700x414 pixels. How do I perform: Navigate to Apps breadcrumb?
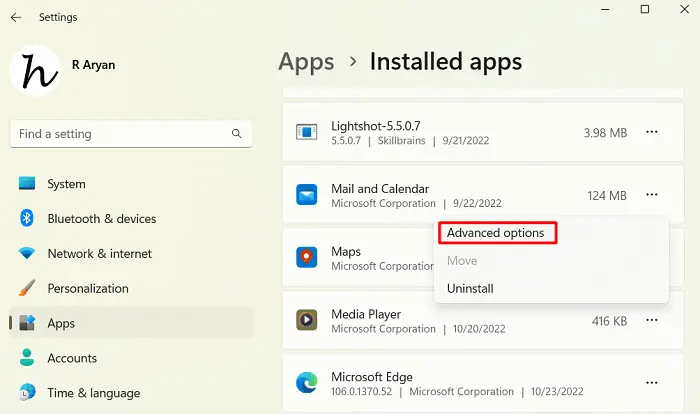(x=306, y=62)
